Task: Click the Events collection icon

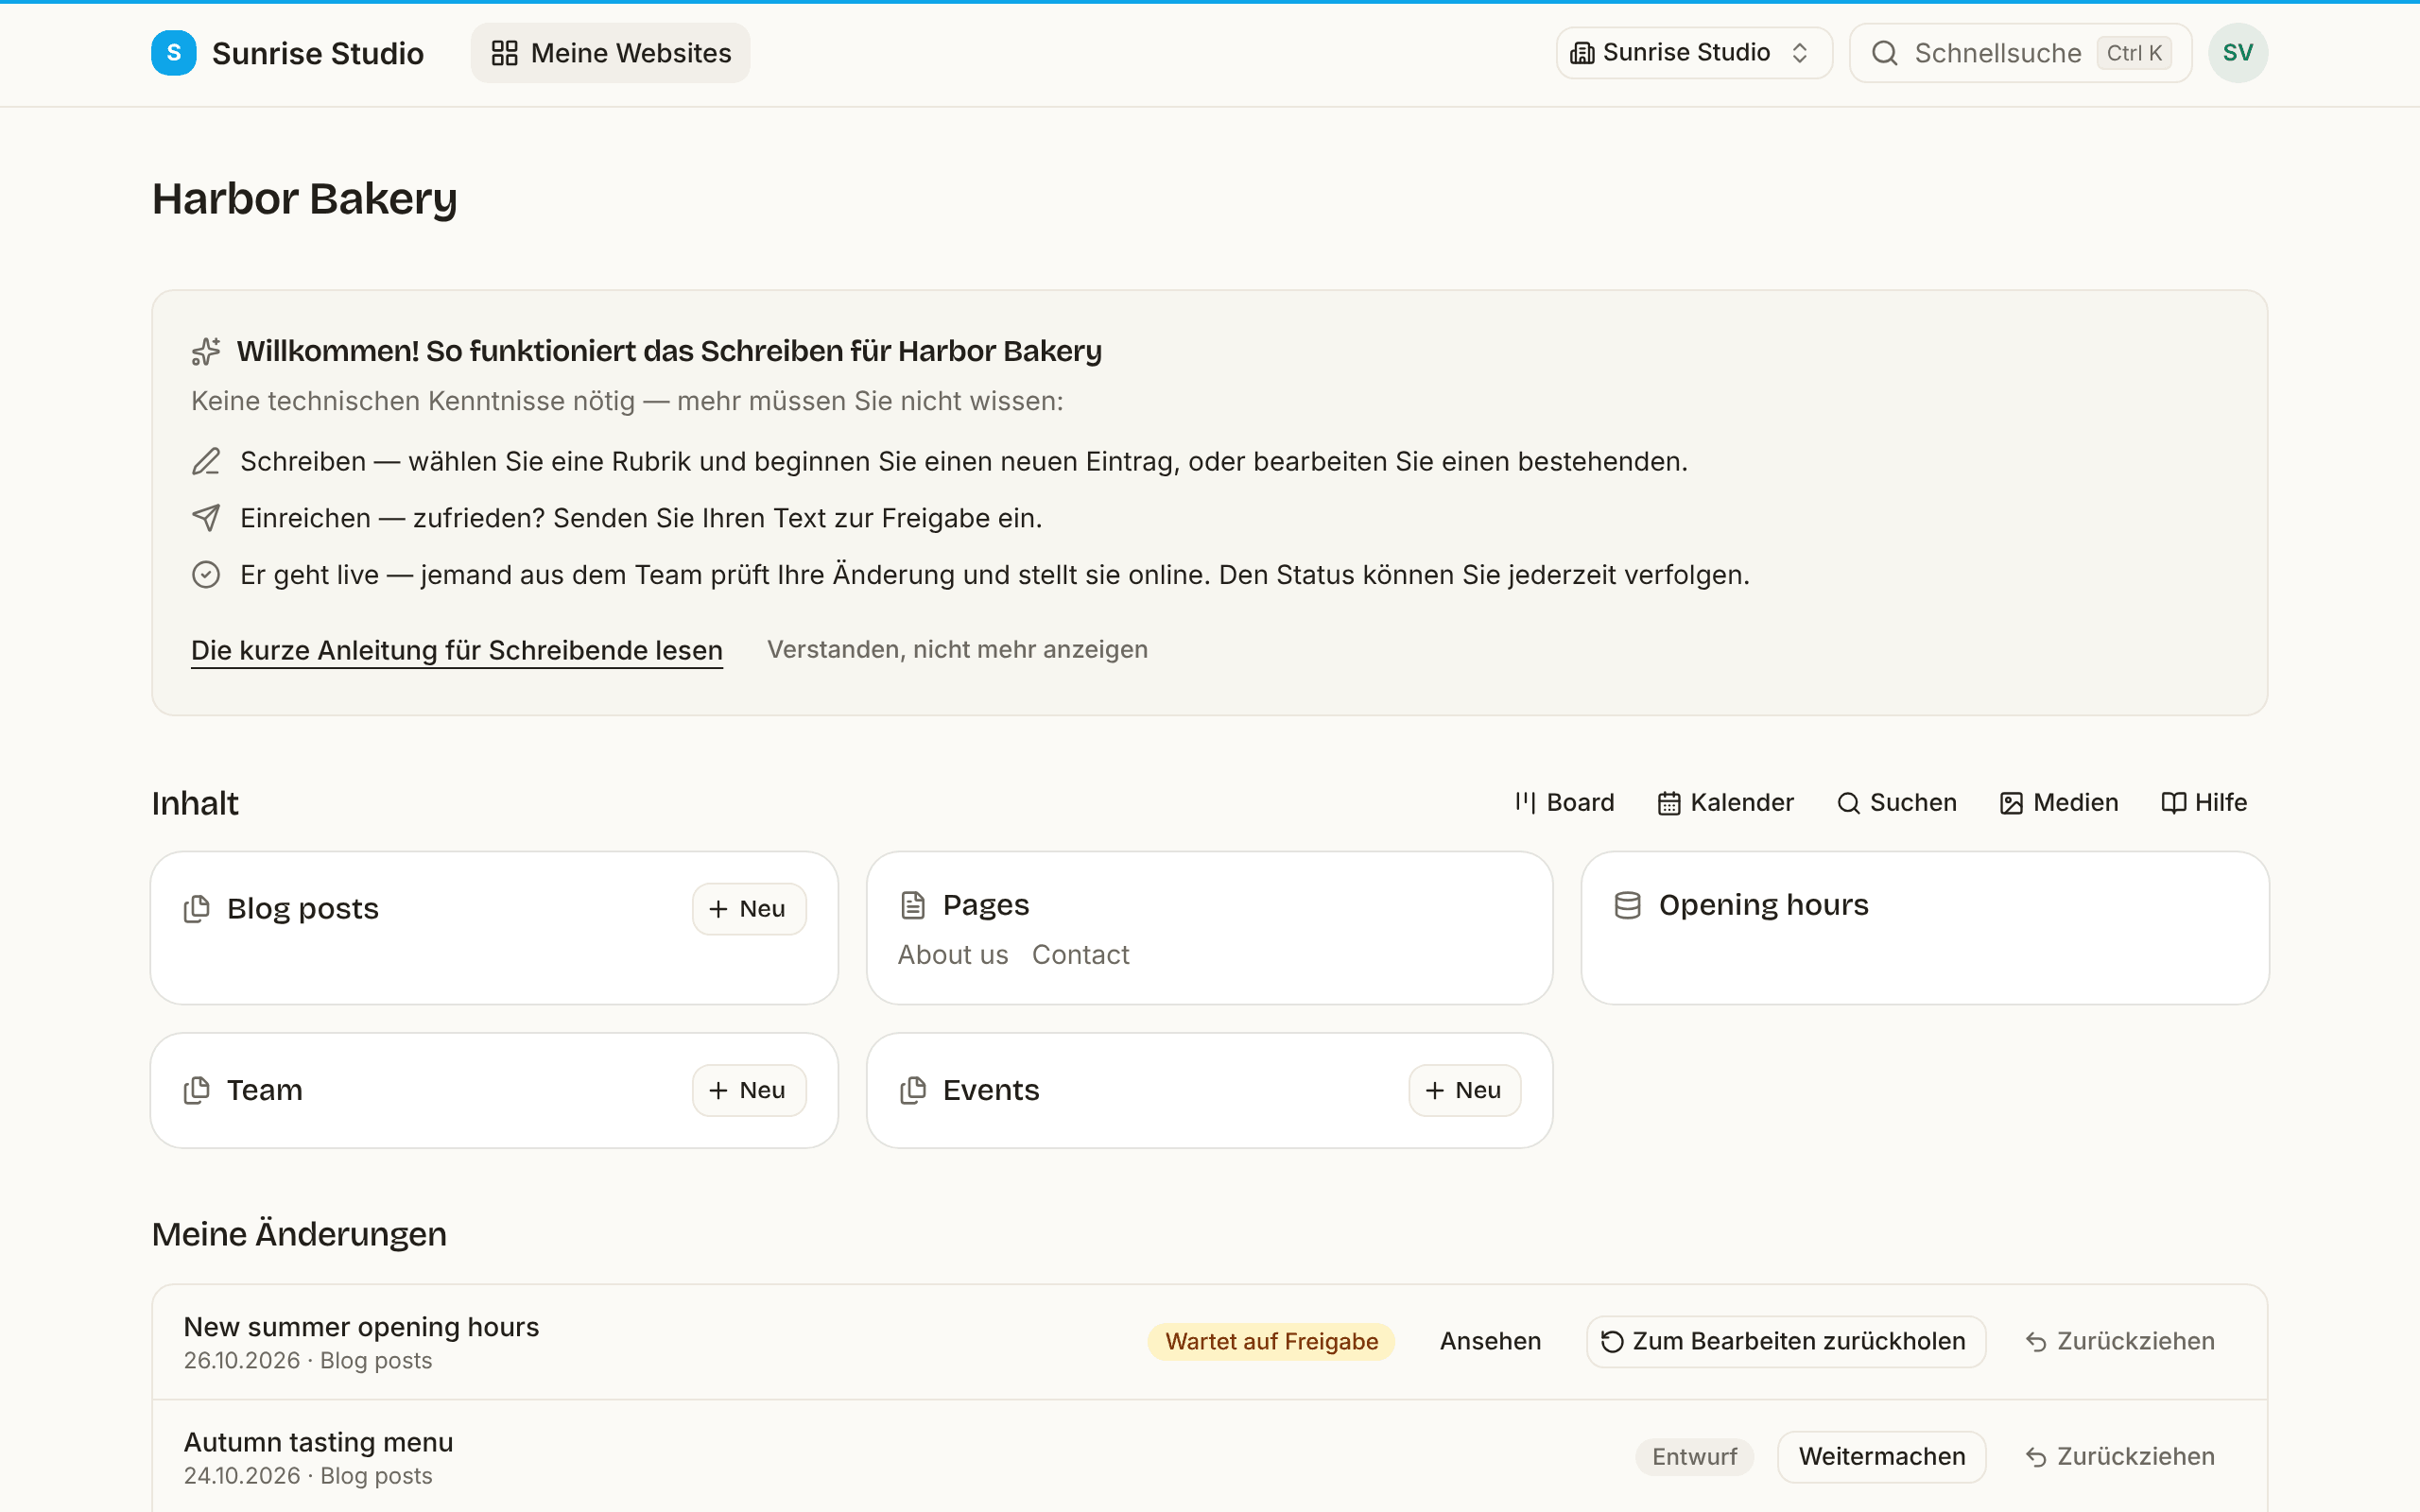Action: pyautogui.click(x=913, y=1090)
